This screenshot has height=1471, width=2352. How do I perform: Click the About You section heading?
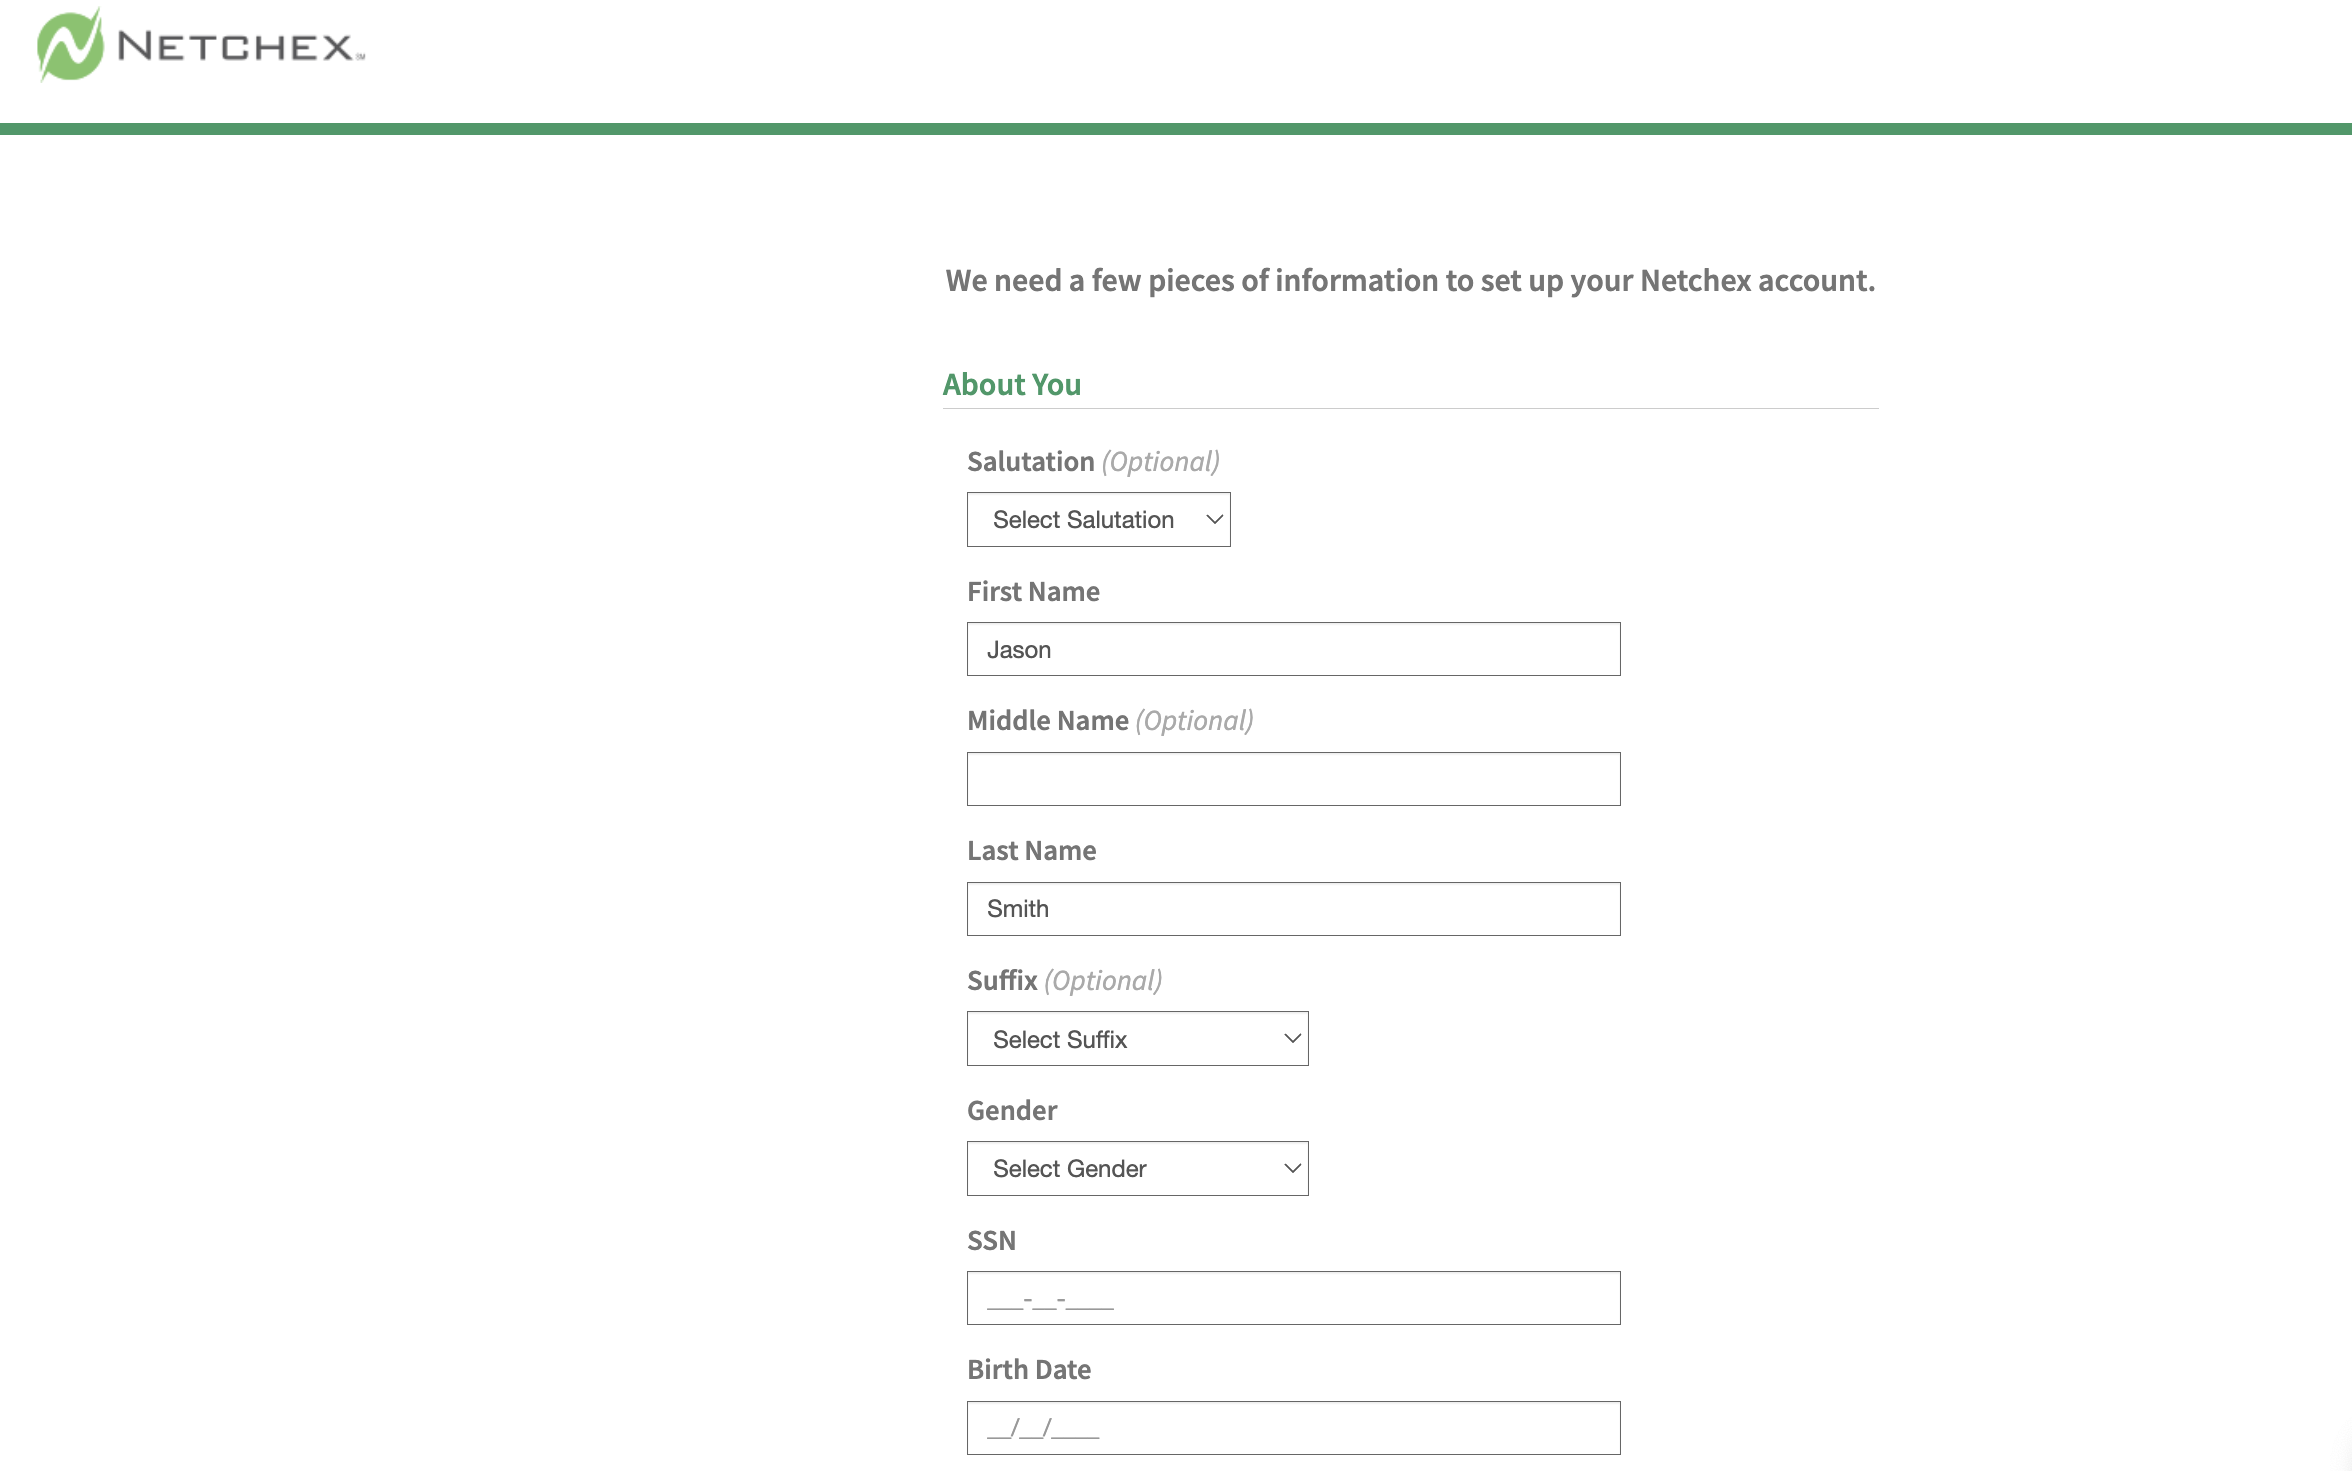coord(1011,385)
